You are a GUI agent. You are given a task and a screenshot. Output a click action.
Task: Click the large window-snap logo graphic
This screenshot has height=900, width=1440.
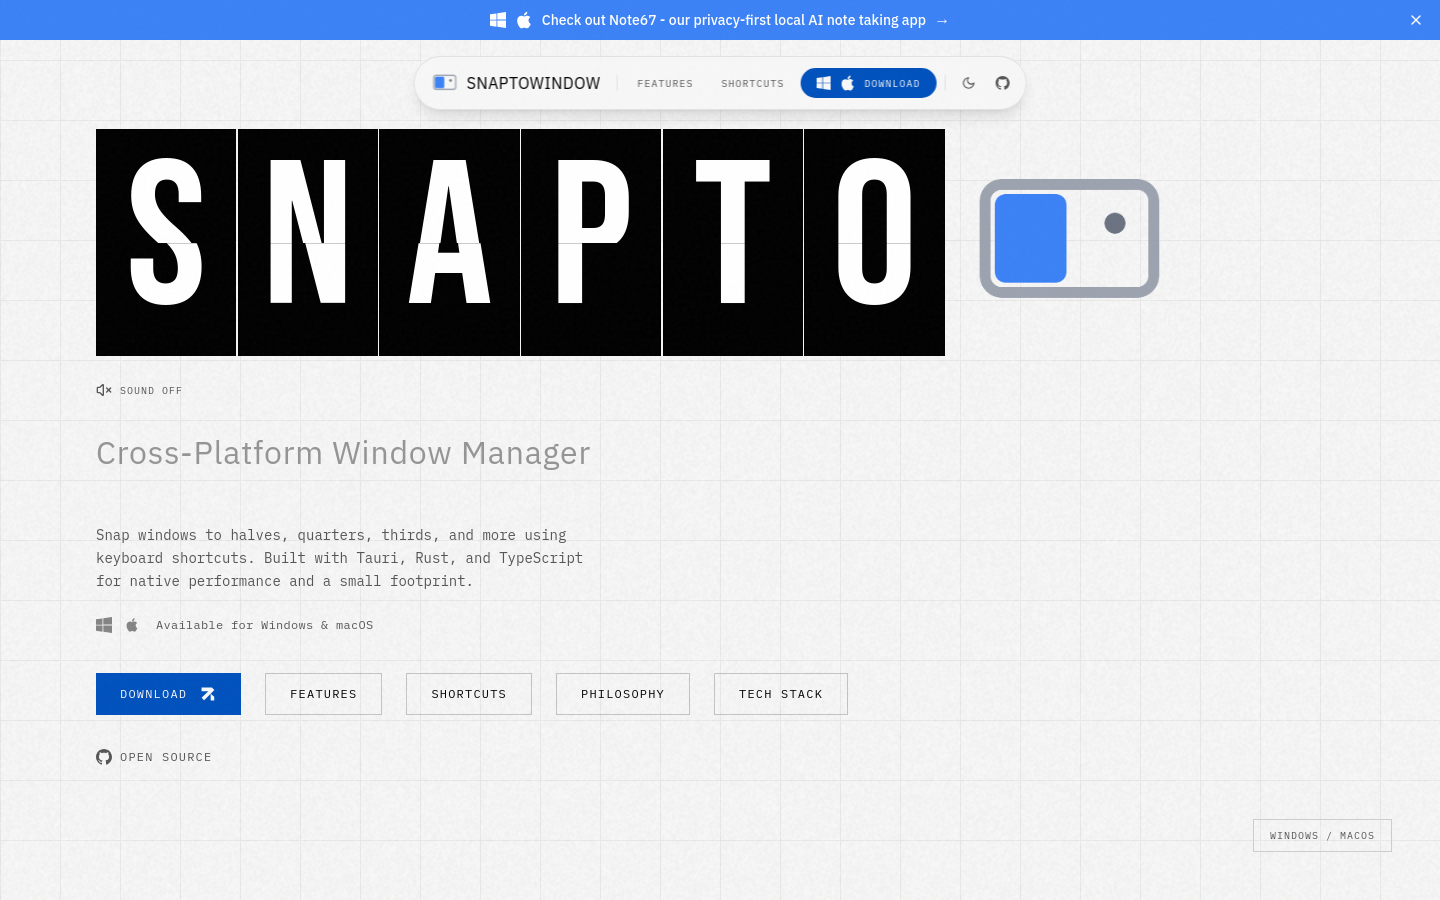[1069, 238]
